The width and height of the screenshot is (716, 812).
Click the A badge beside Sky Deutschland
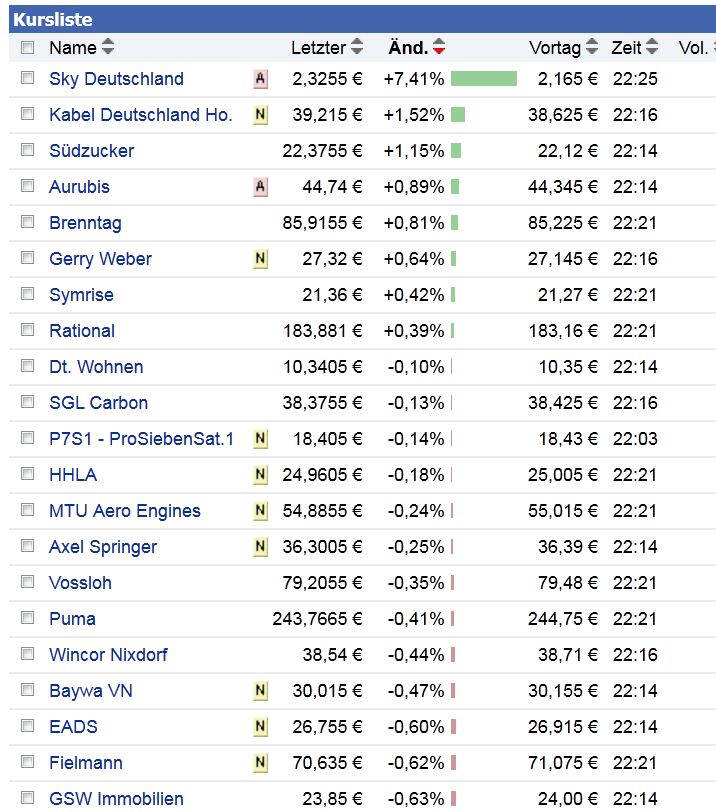coord(261,79)
